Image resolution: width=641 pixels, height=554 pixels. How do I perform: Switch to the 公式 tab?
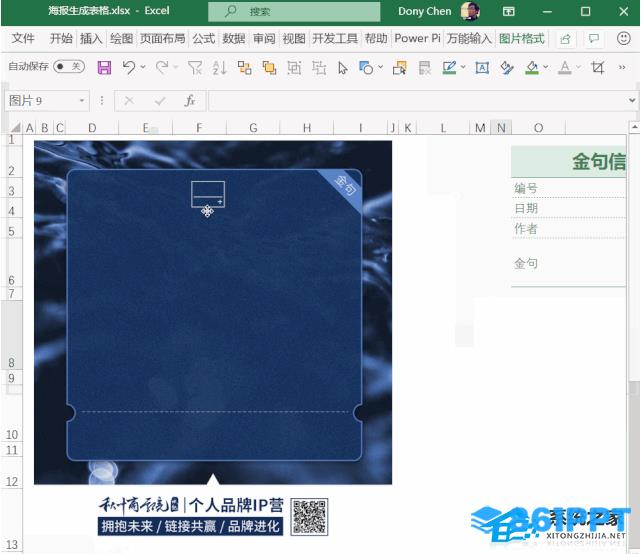[x=204, y=39]
